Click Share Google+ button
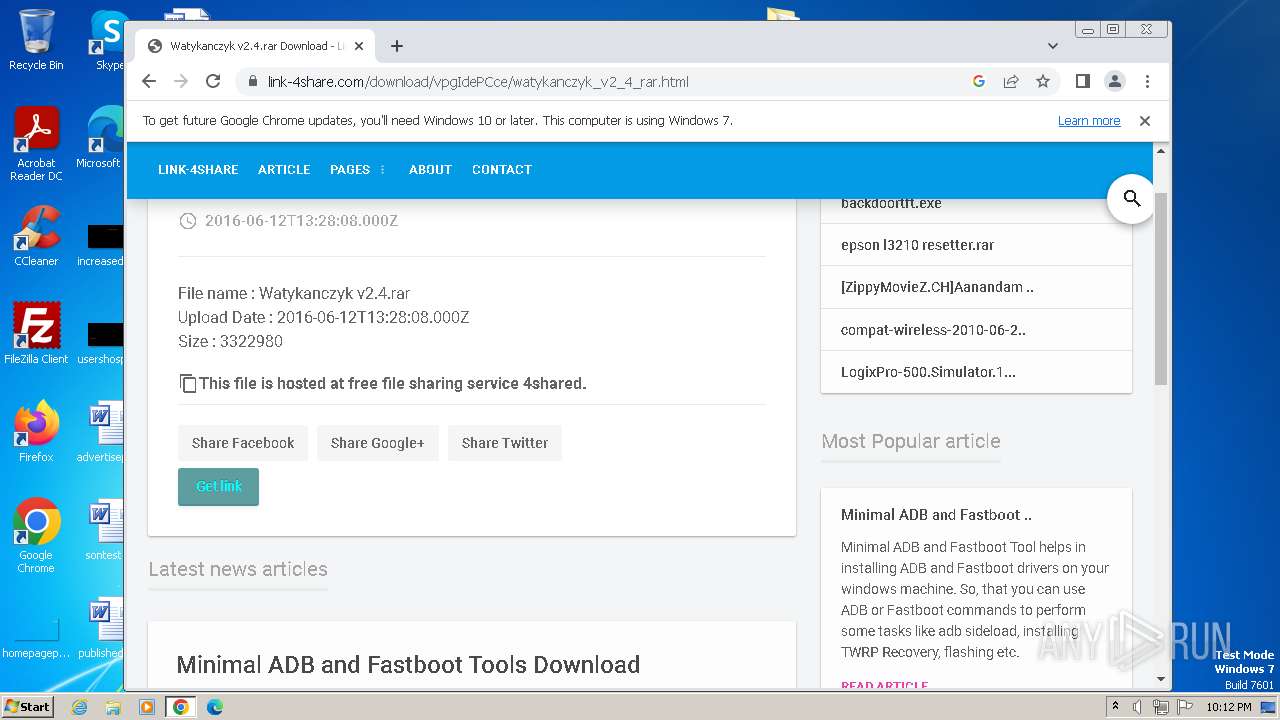The width and height of the screenshot is (1280, 720). (x=378, y=443)
